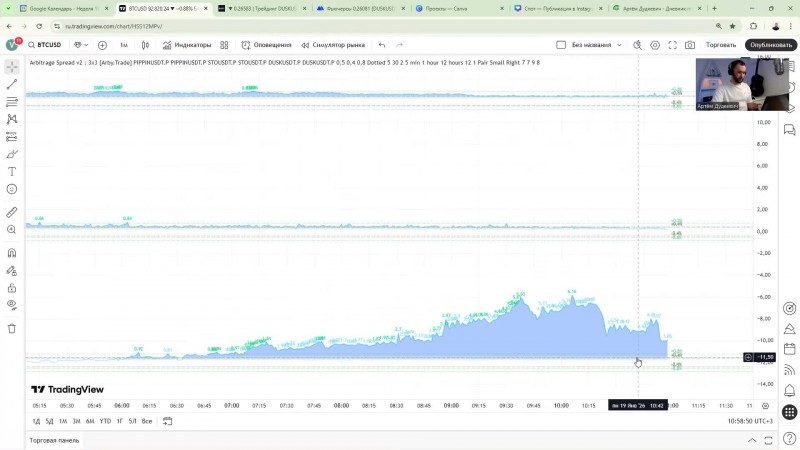The width and height of the screenshot is (800, 450).
Task: Open the products grid round icon
Action: coord(789,412)
